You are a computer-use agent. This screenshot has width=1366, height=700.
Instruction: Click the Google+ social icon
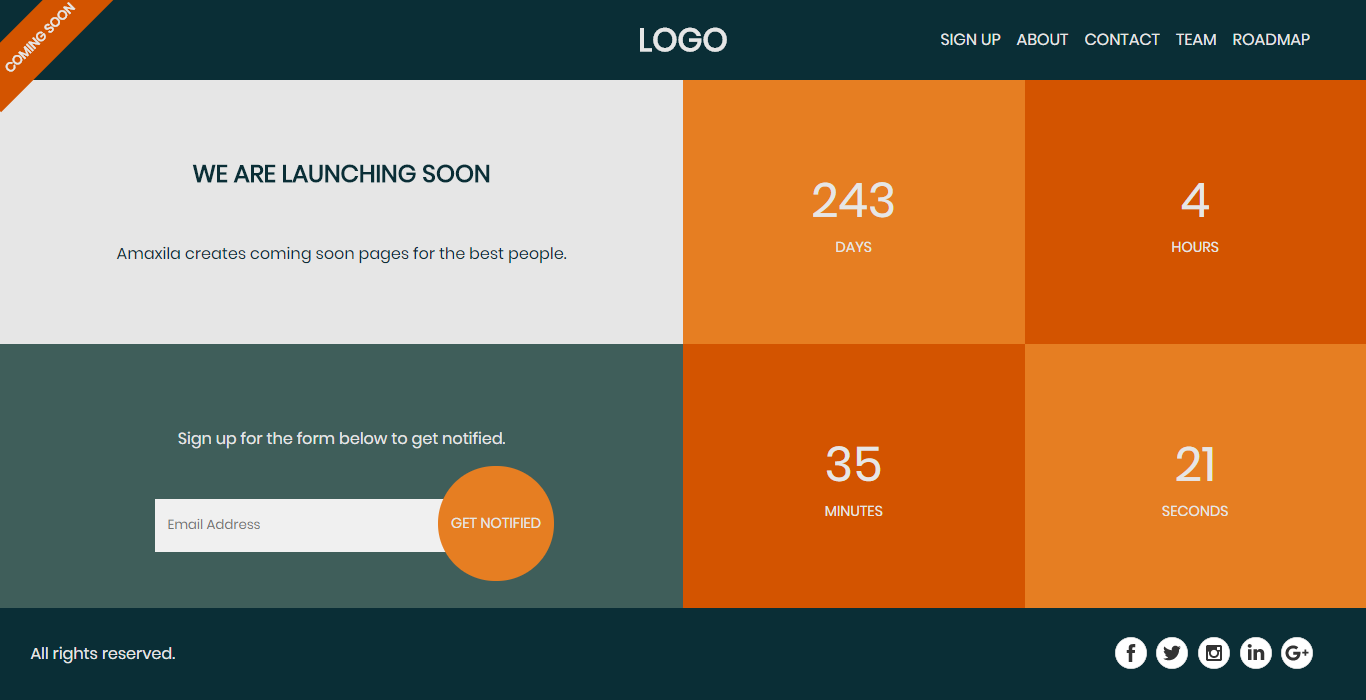coord(1297,652)
